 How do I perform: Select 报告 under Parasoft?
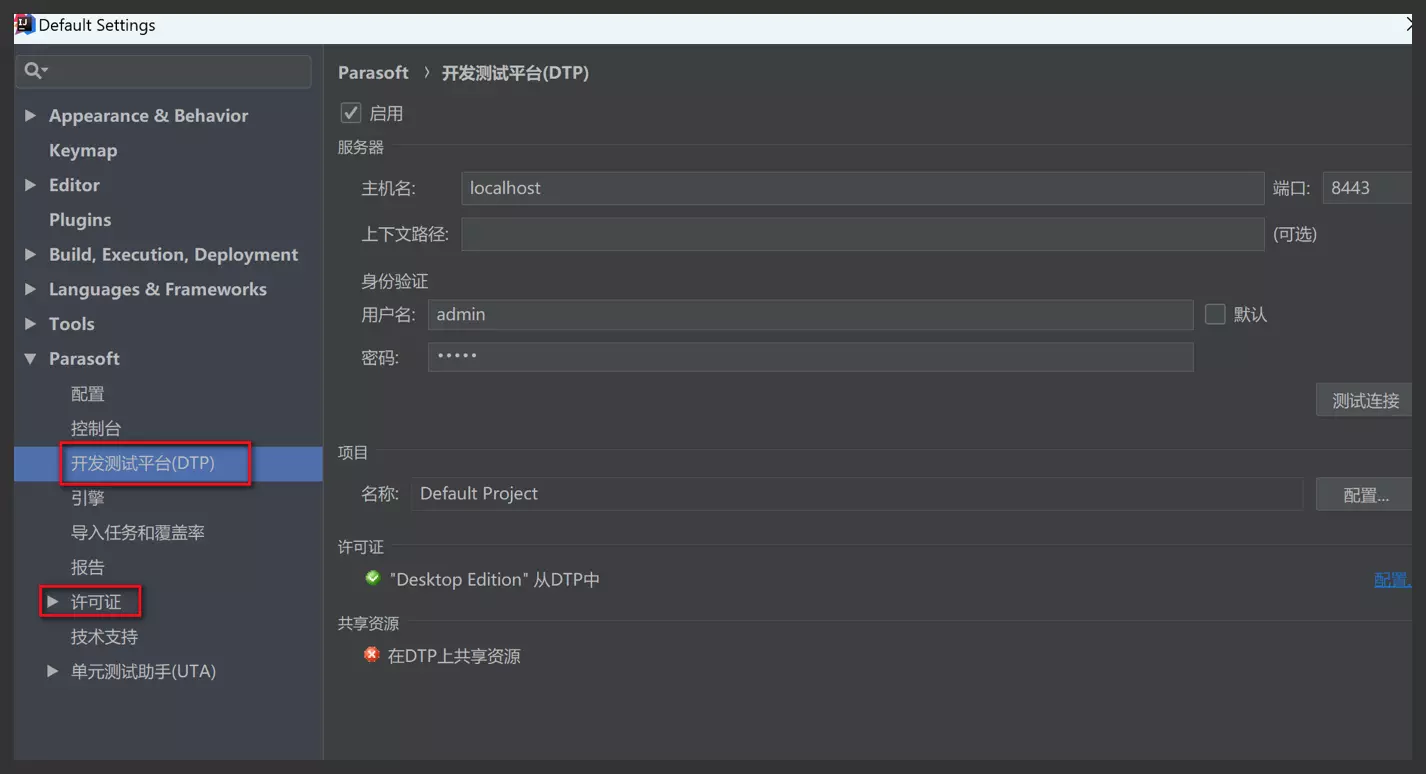88,567
